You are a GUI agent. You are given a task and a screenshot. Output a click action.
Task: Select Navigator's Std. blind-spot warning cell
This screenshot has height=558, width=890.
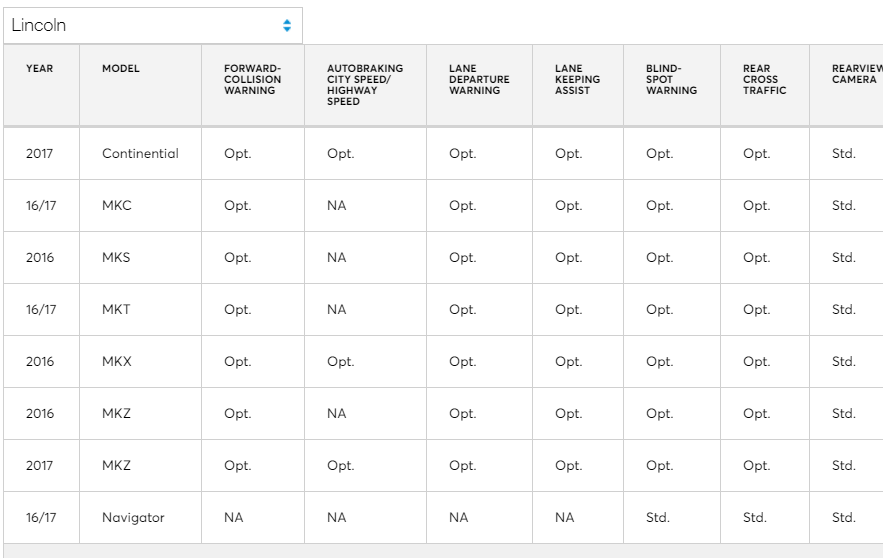pyautogui.click(x=671, y=518)
